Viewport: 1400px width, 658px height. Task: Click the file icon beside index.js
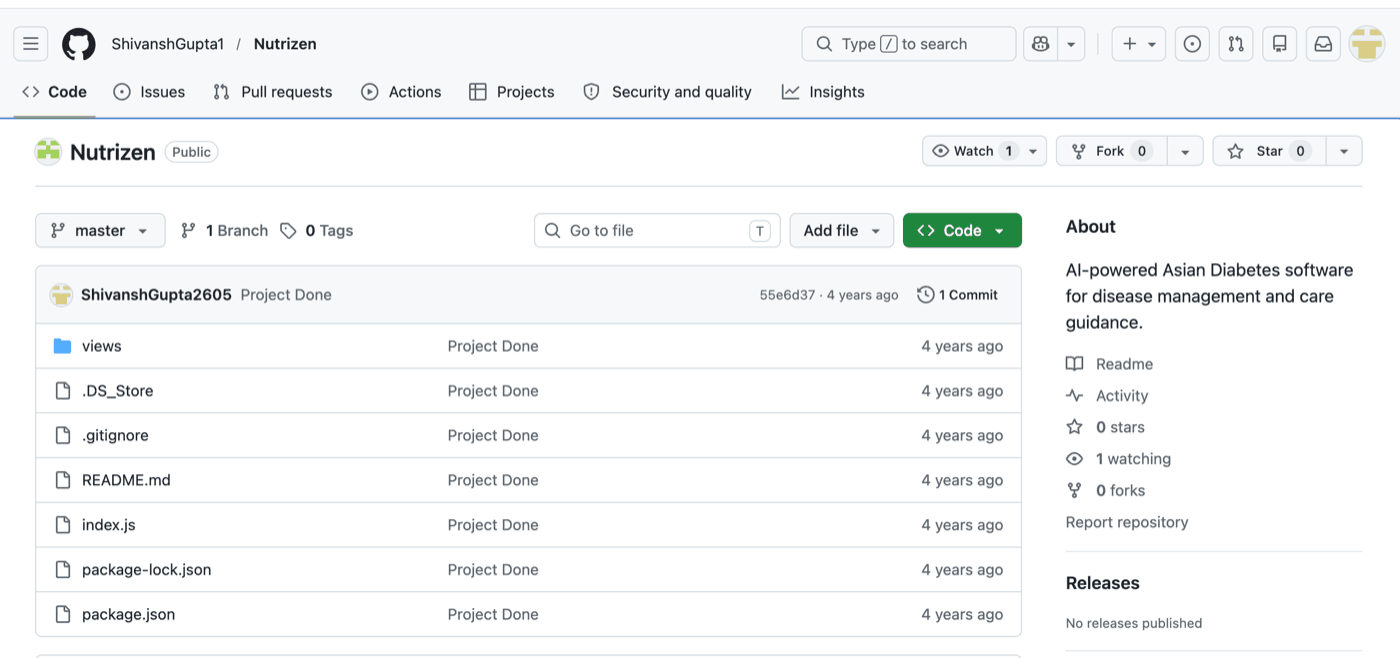(63, 525)
